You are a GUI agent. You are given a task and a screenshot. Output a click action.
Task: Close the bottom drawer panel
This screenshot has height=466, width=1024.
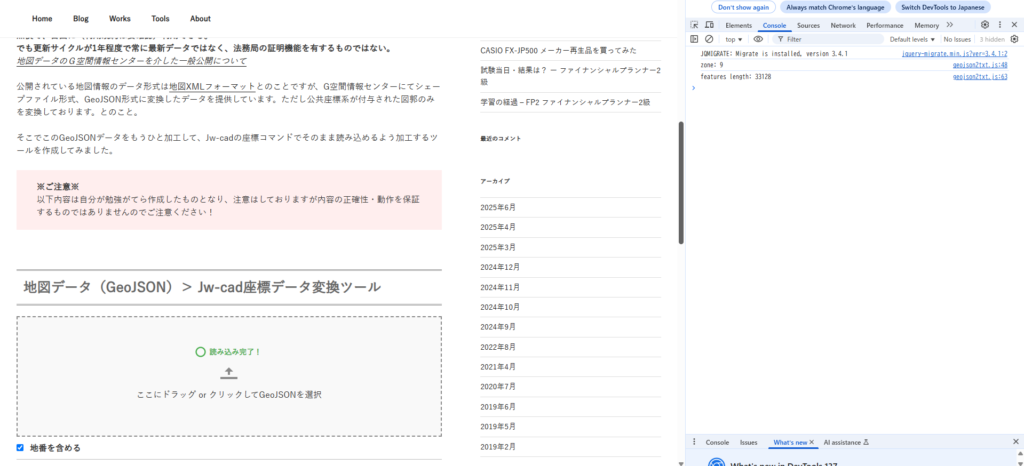(1016, 442)
